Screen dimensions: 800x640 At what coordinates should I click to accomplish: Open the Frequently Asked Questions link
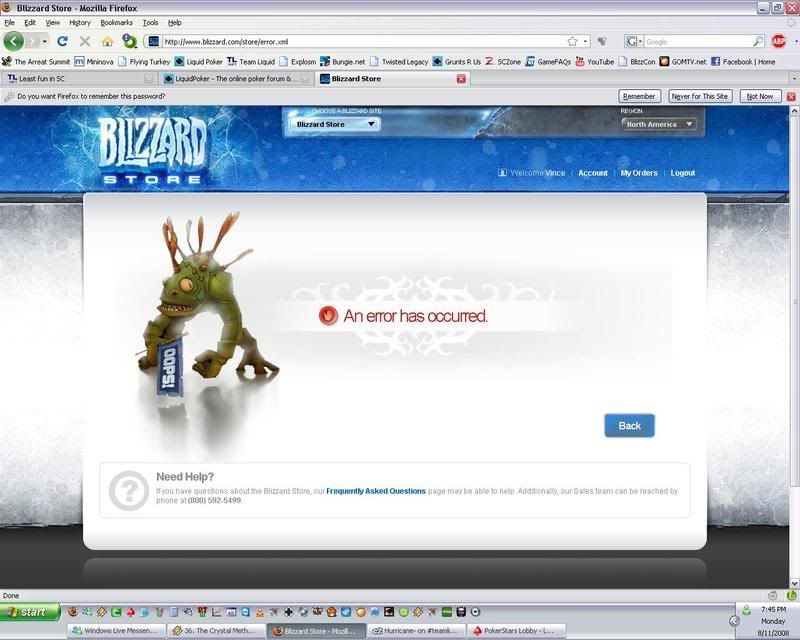376,491
